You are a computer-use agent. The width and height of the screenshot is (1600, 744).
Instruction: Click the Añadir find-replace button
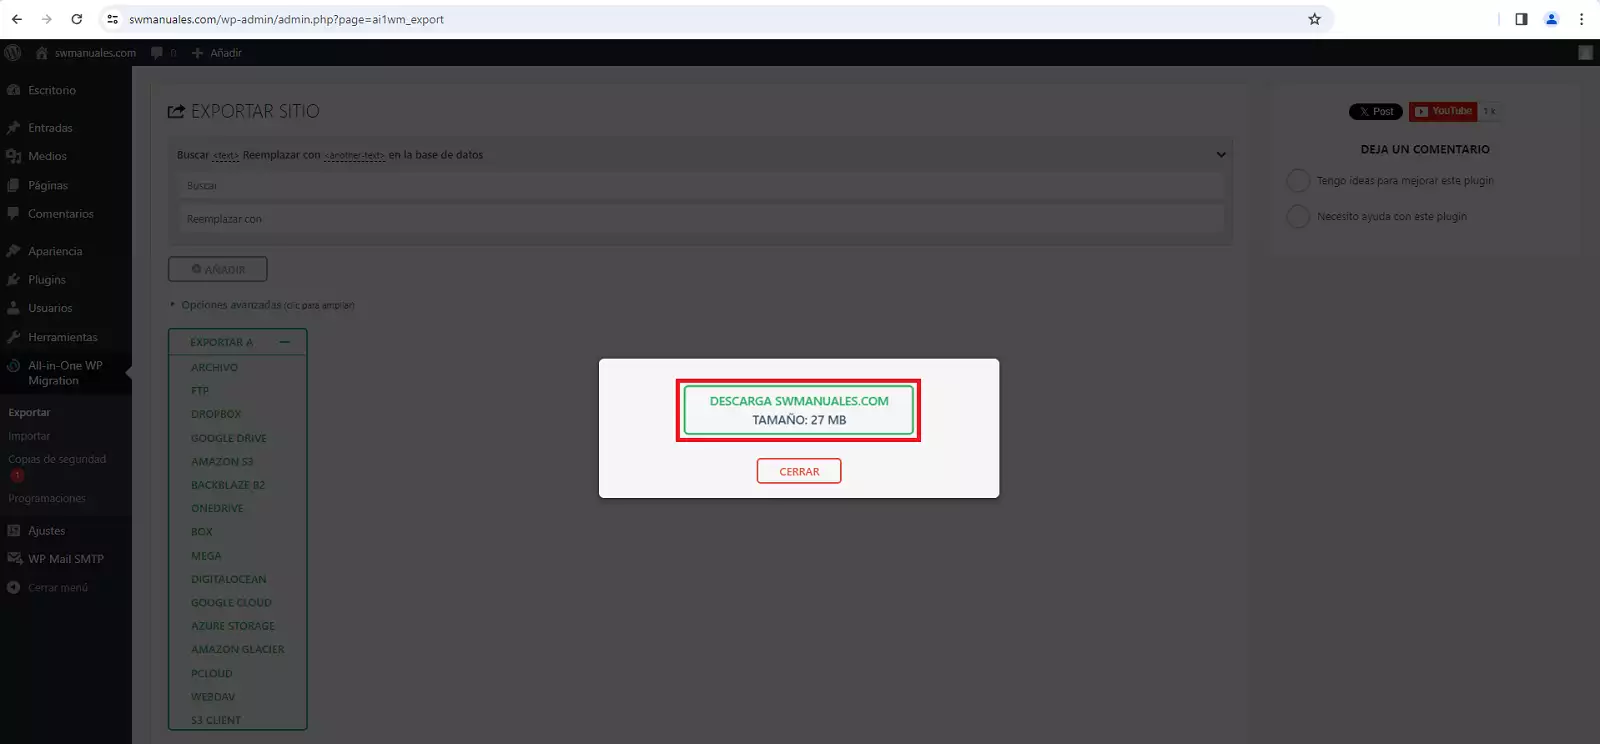click(x=218, y=269)
